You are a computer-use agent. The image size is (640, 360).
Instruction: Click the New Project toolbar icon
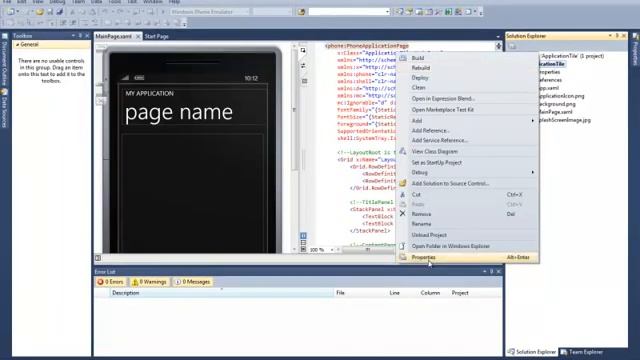click(x=10, y=12)
